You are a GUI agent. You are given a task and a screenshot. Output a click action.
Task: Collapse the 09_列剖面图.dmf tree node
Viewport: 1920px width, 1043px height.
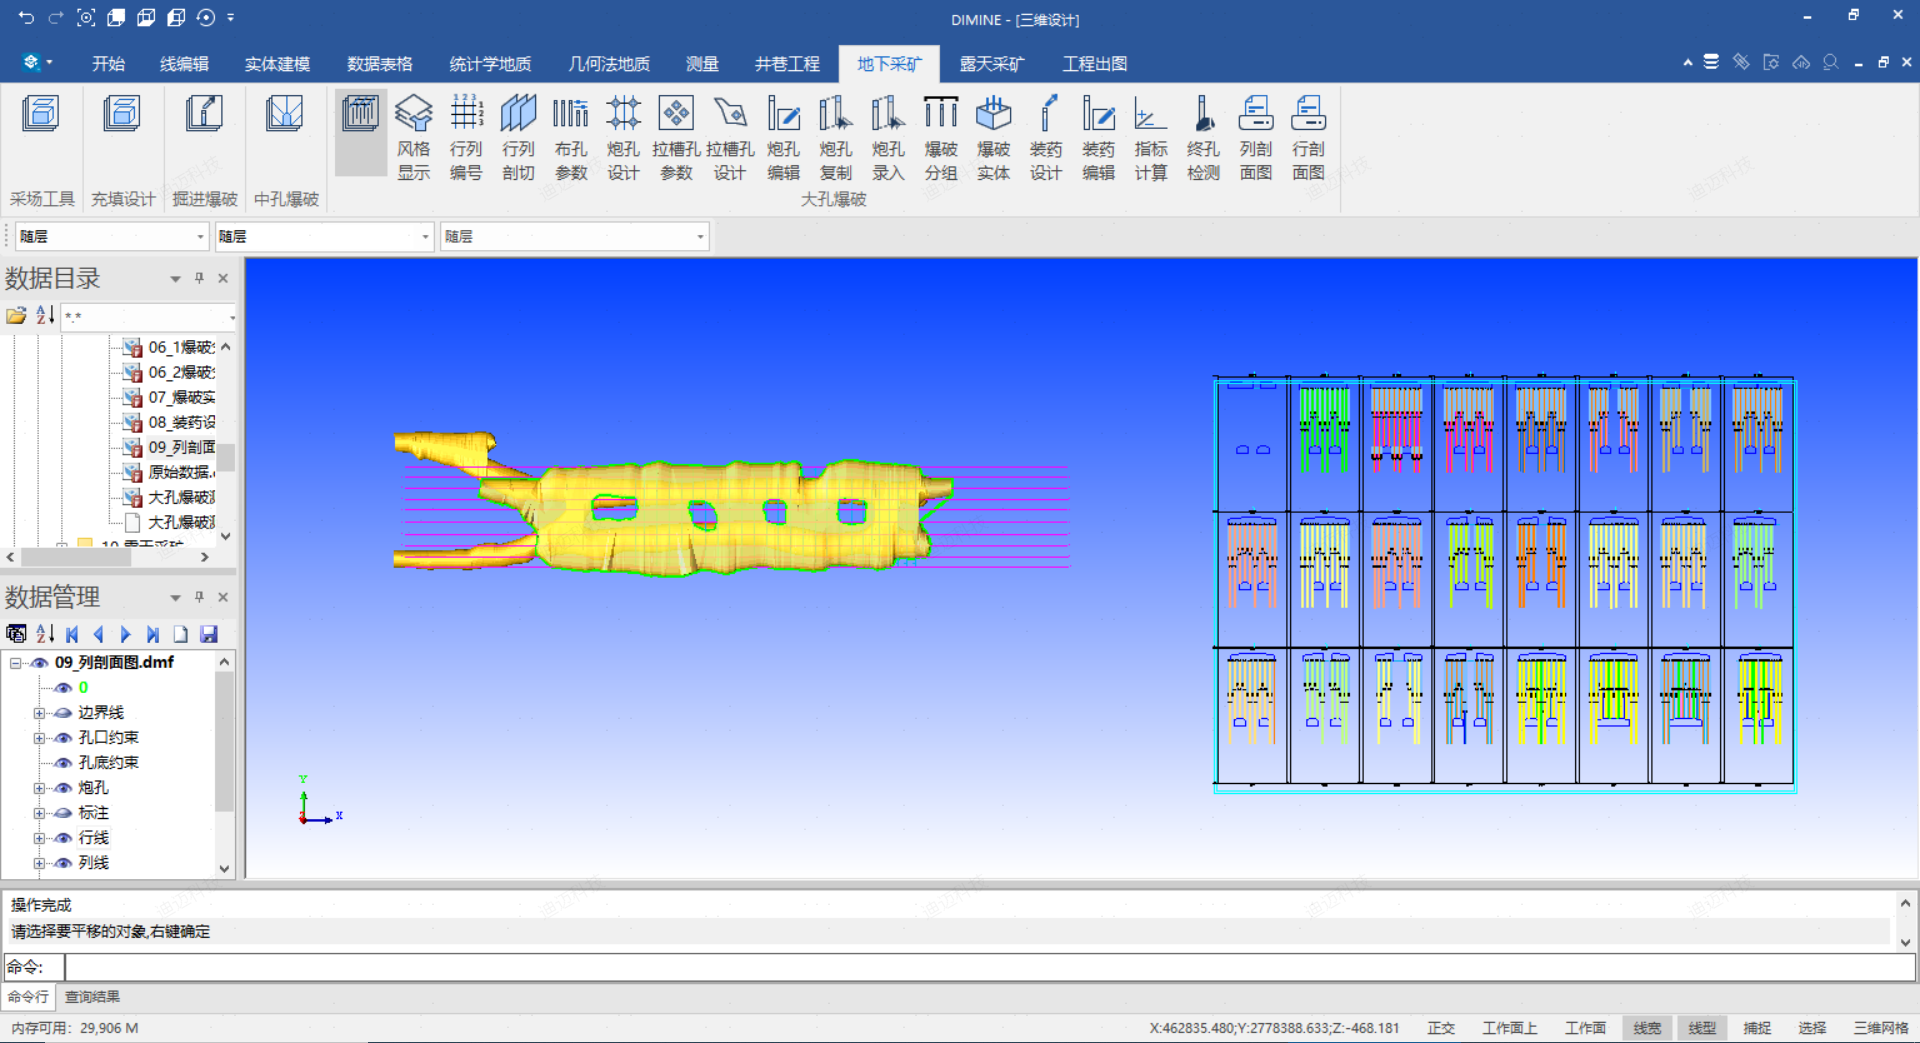pyautogui.click(x=15, y=663)
